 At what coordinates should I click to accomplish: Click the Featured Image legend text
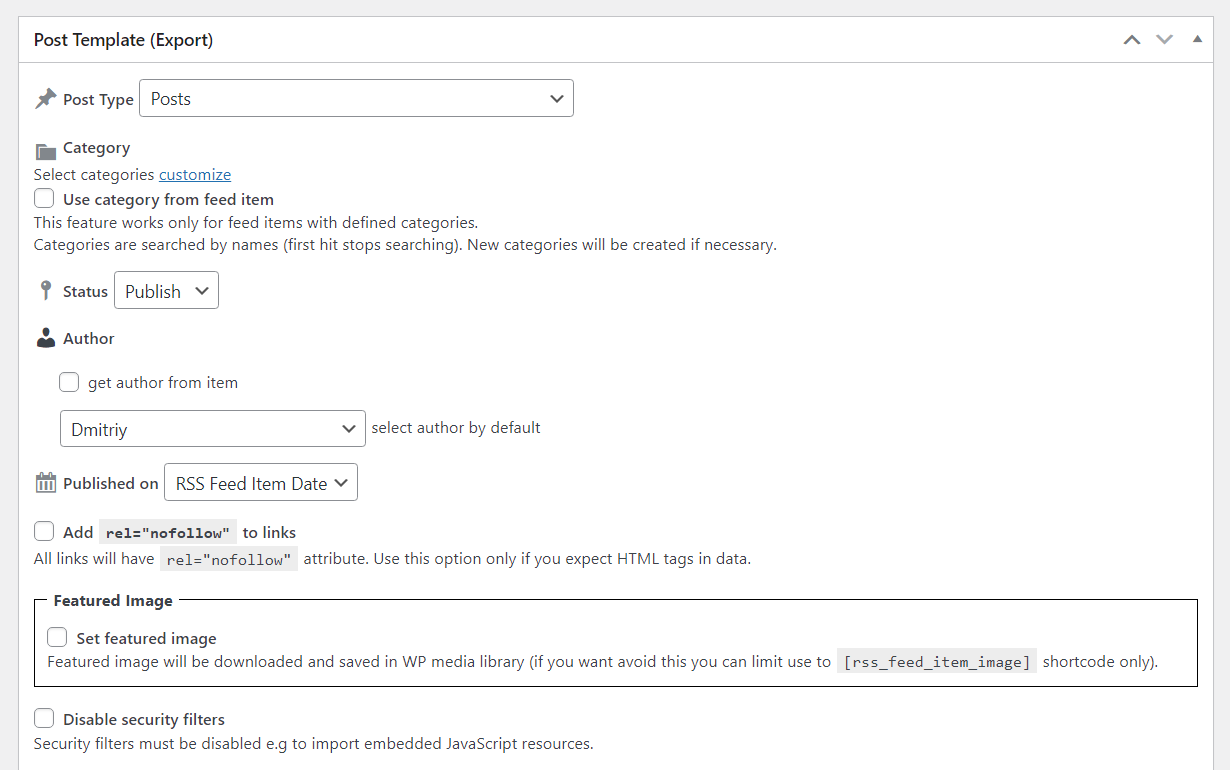113,600
